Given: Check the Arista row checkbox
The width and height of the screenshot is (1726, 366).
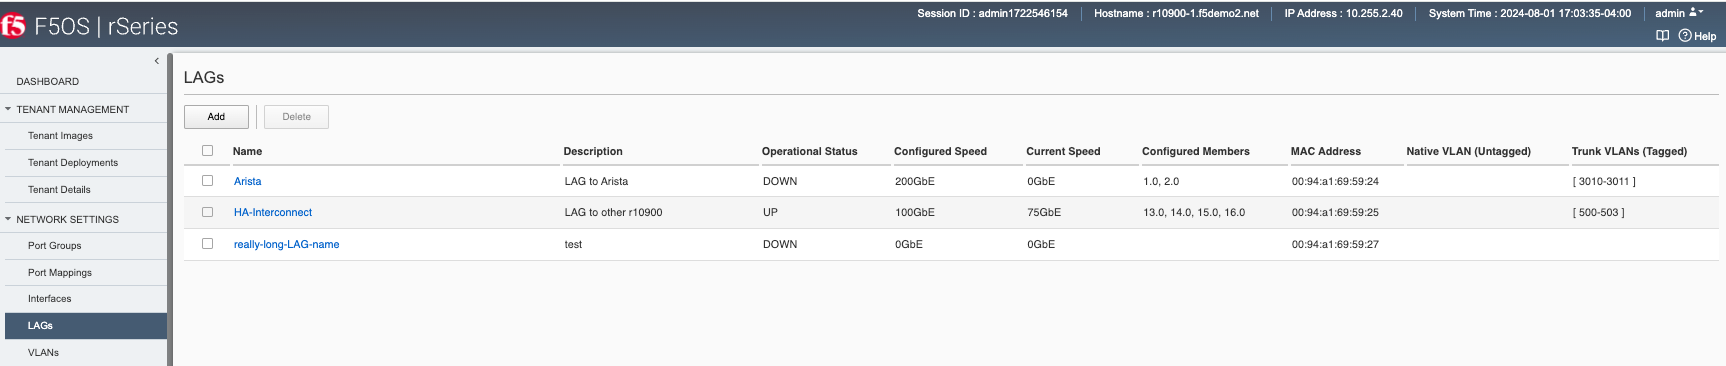Looking at the screenshot, I should (208, 181).
